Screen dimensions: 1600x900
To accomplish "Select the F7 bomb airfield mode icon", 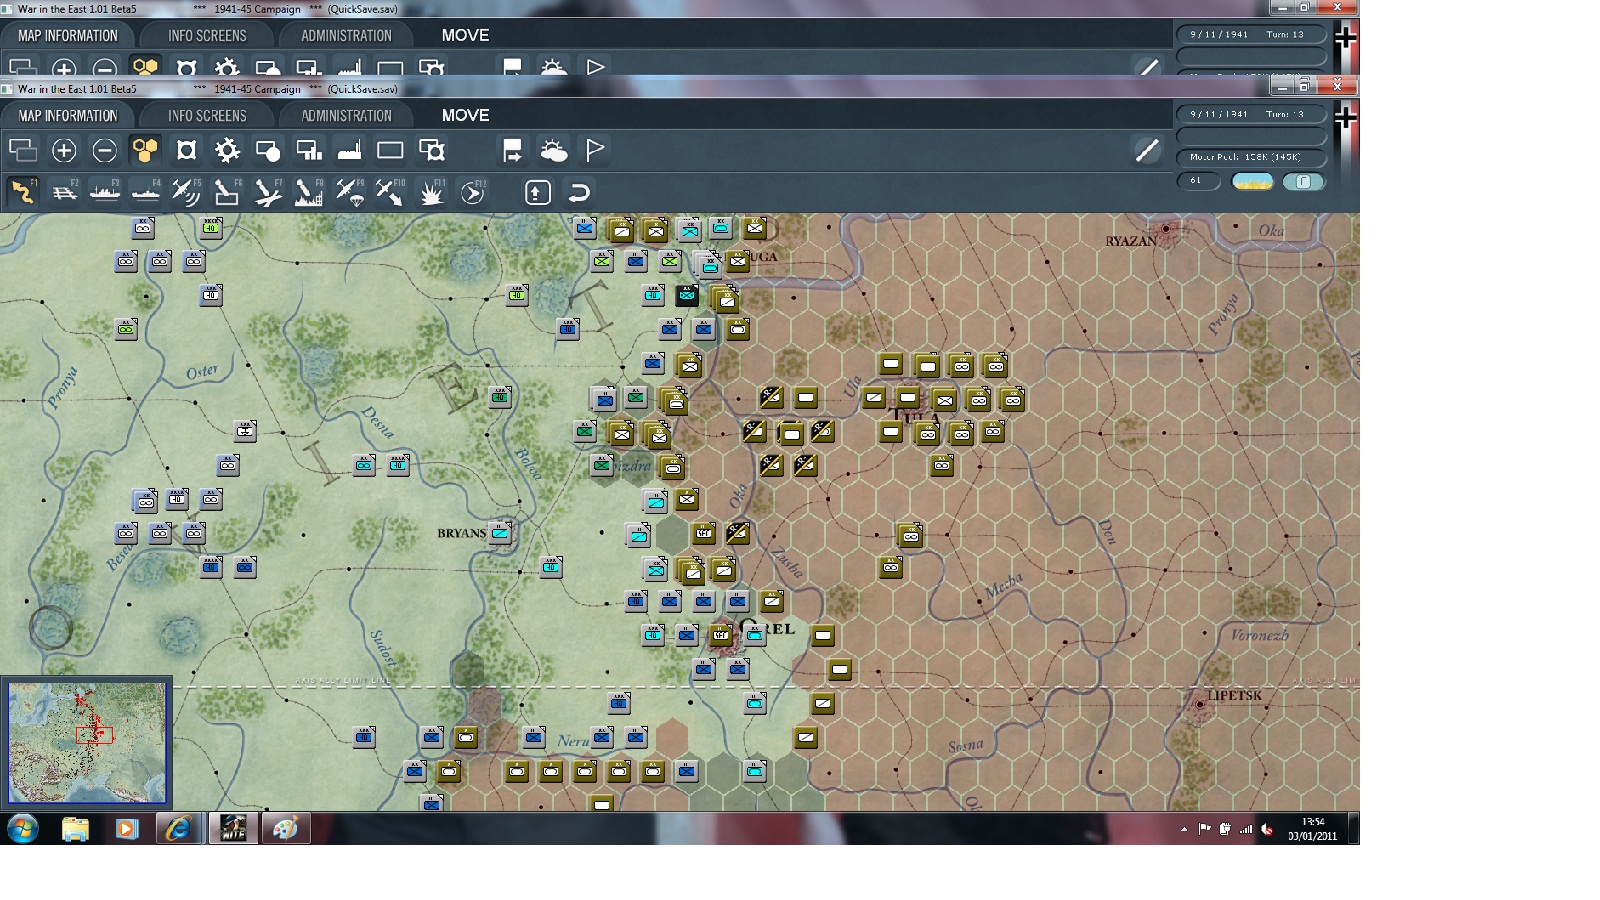I will coord(268,191).
